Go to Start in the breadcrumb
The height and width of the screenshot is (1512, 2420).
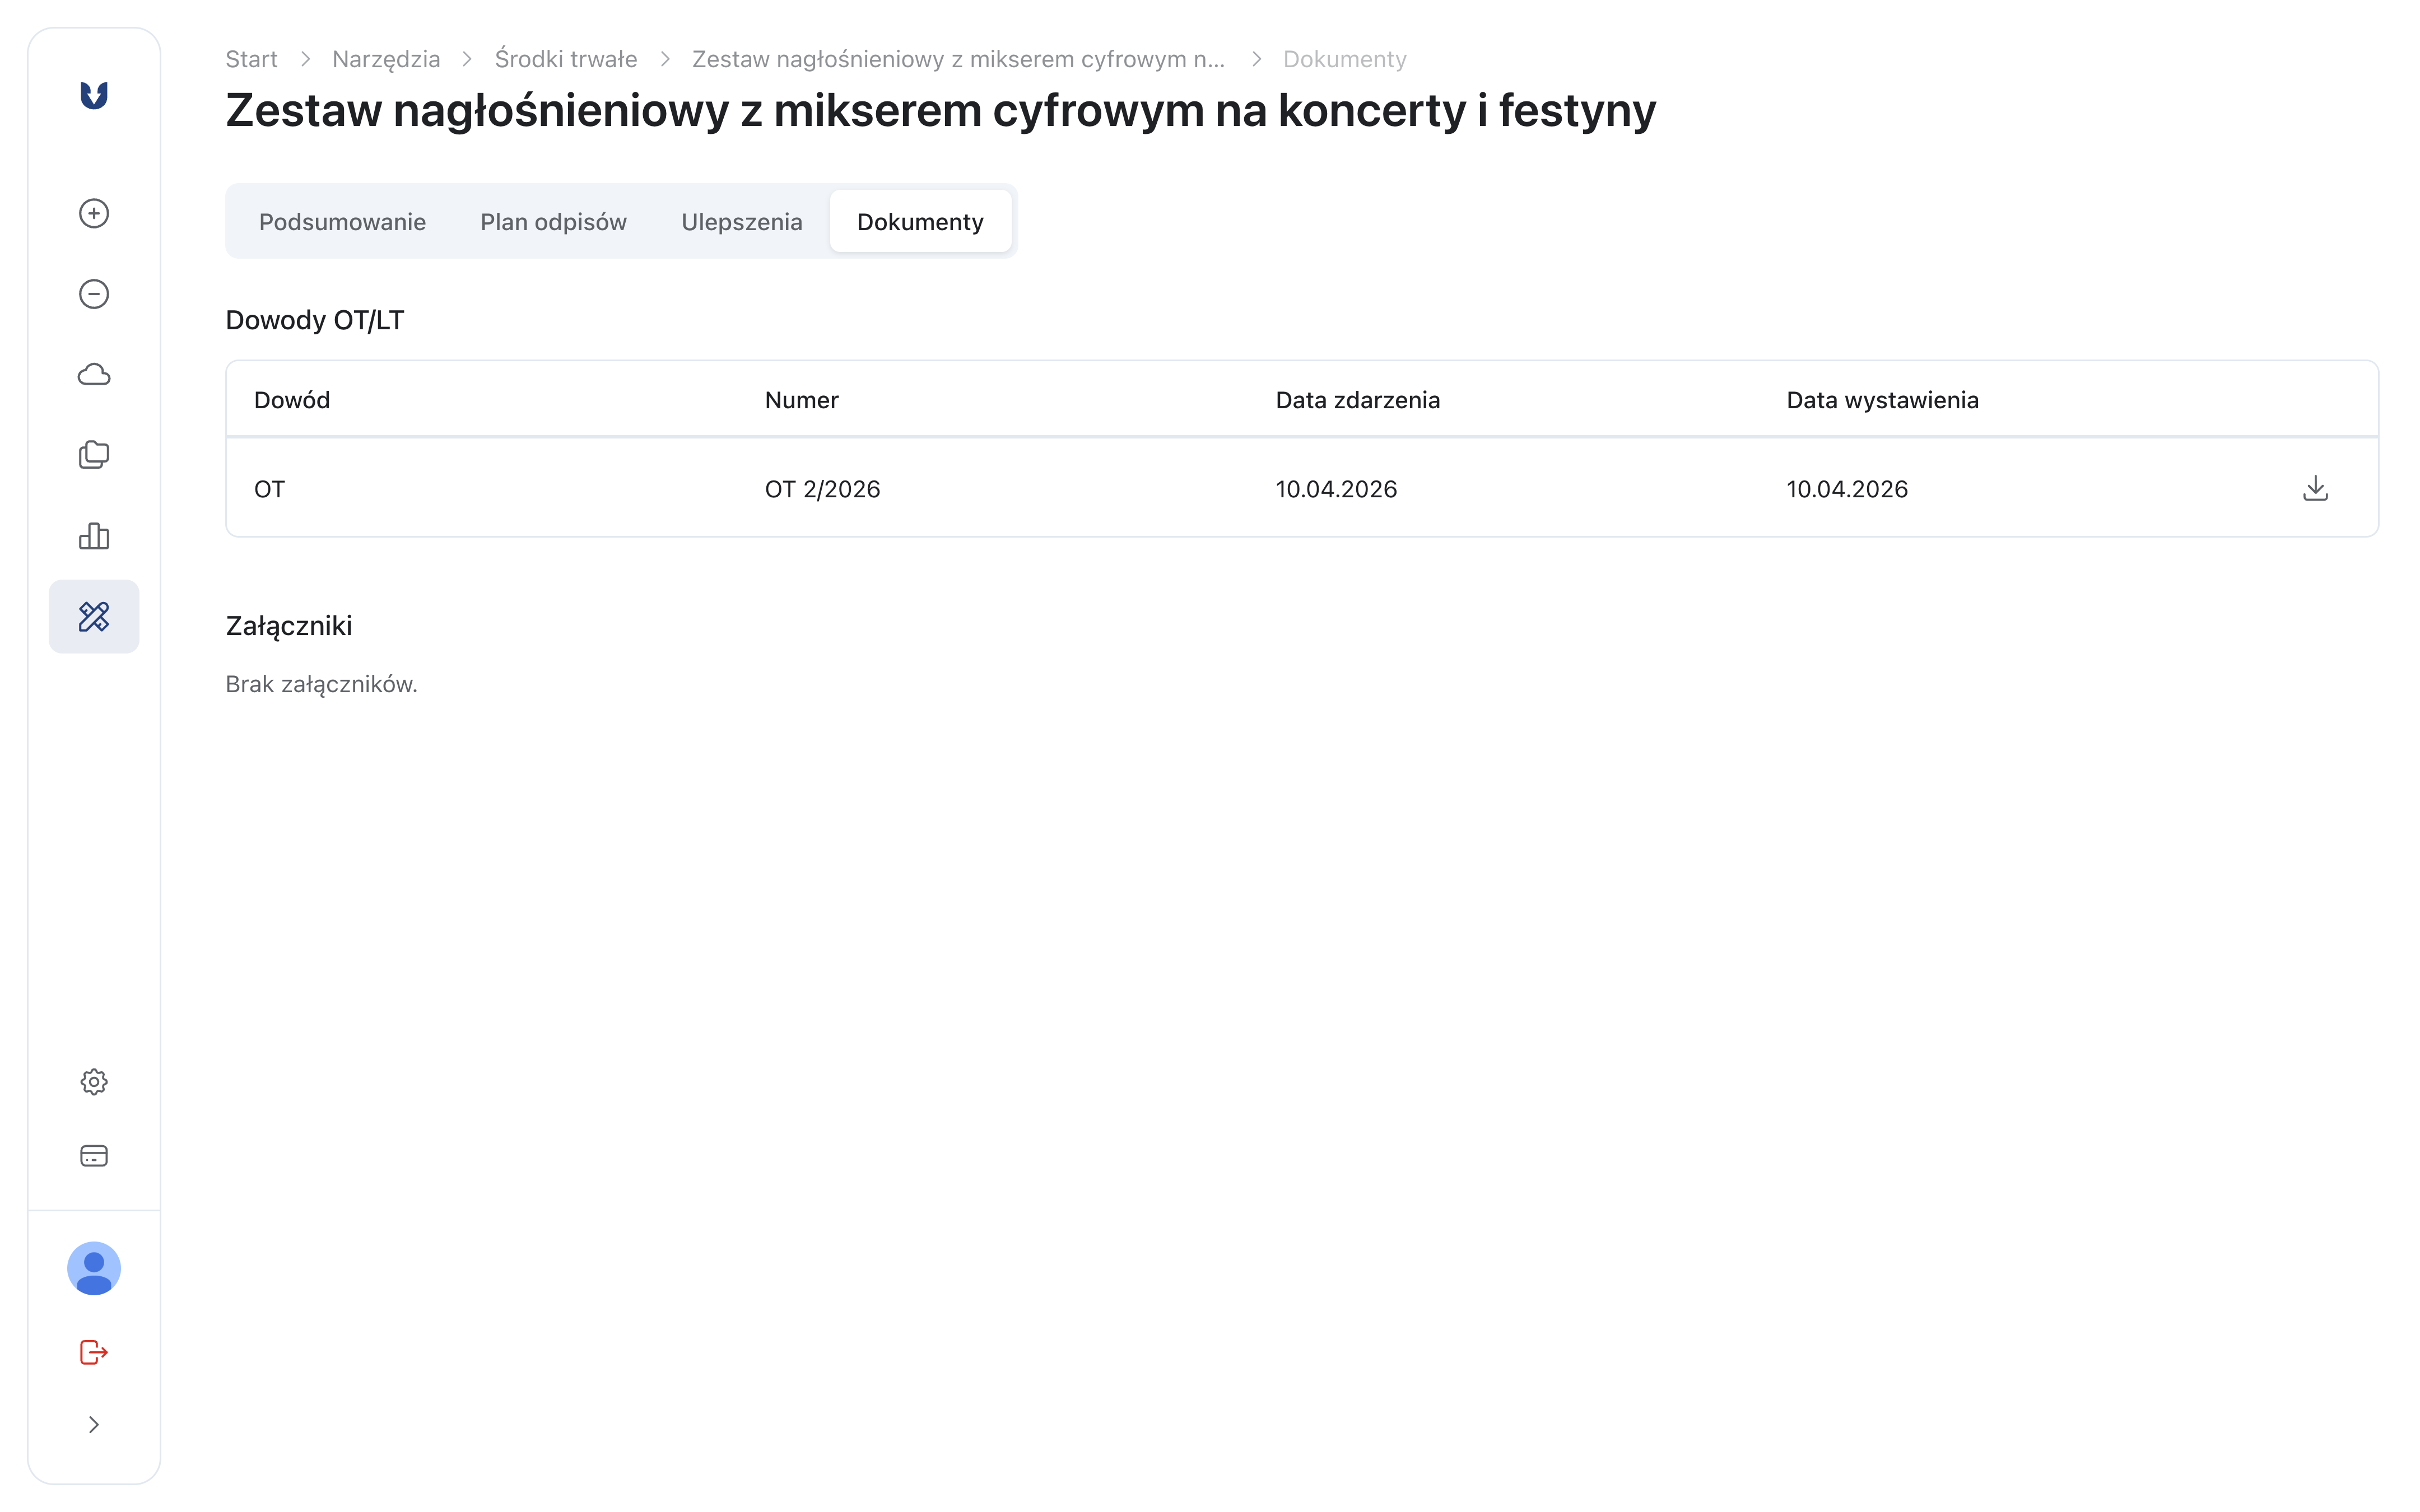tap(251, 59)
